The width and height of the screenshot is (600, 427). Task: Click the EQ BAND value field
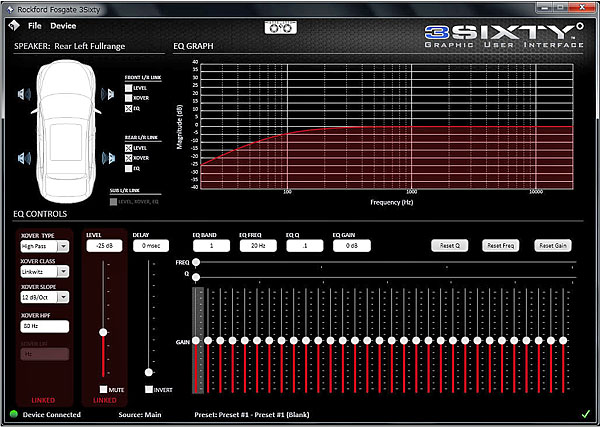(x=212, y=246)
